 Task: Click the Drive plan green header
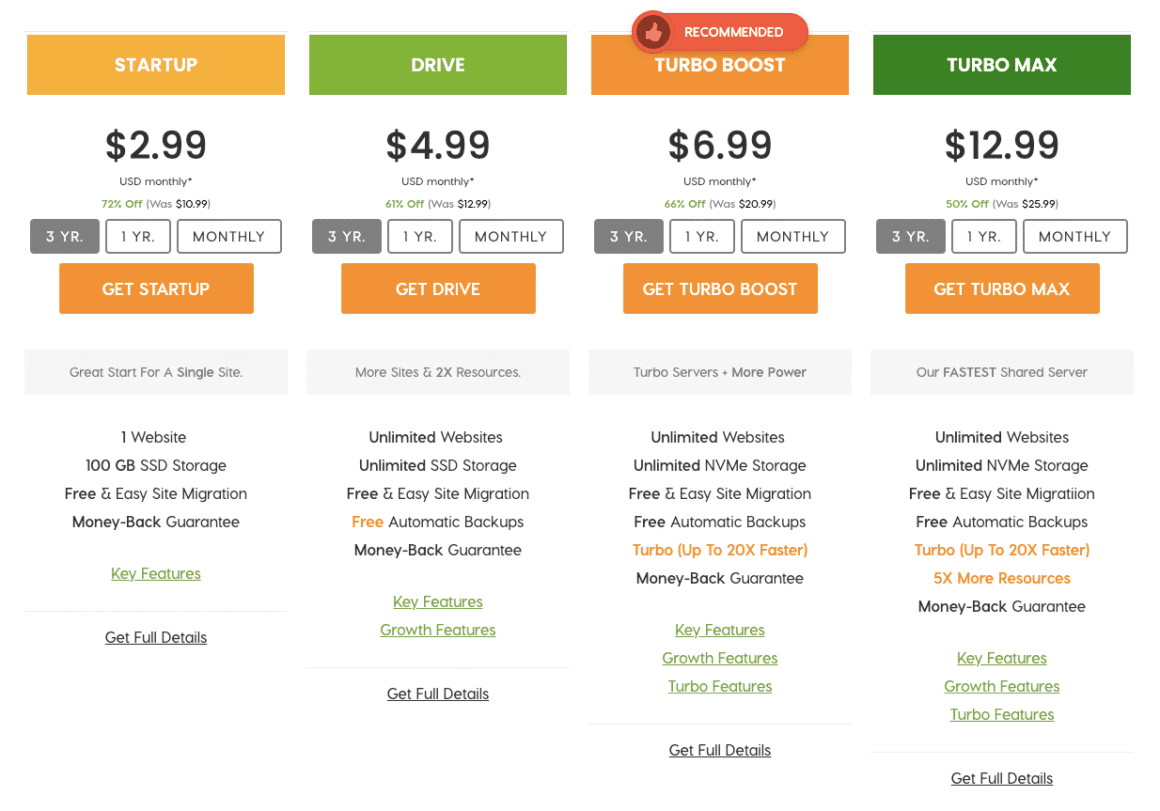click(438, 65)
